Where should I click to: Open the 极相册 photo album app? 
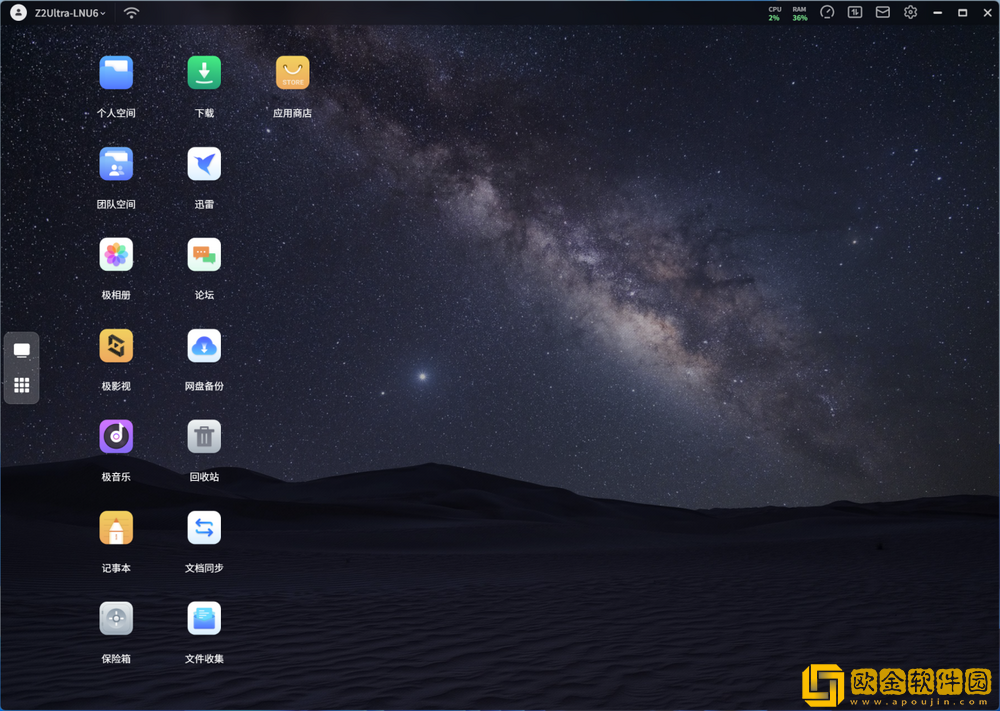[x=116, y=255]
